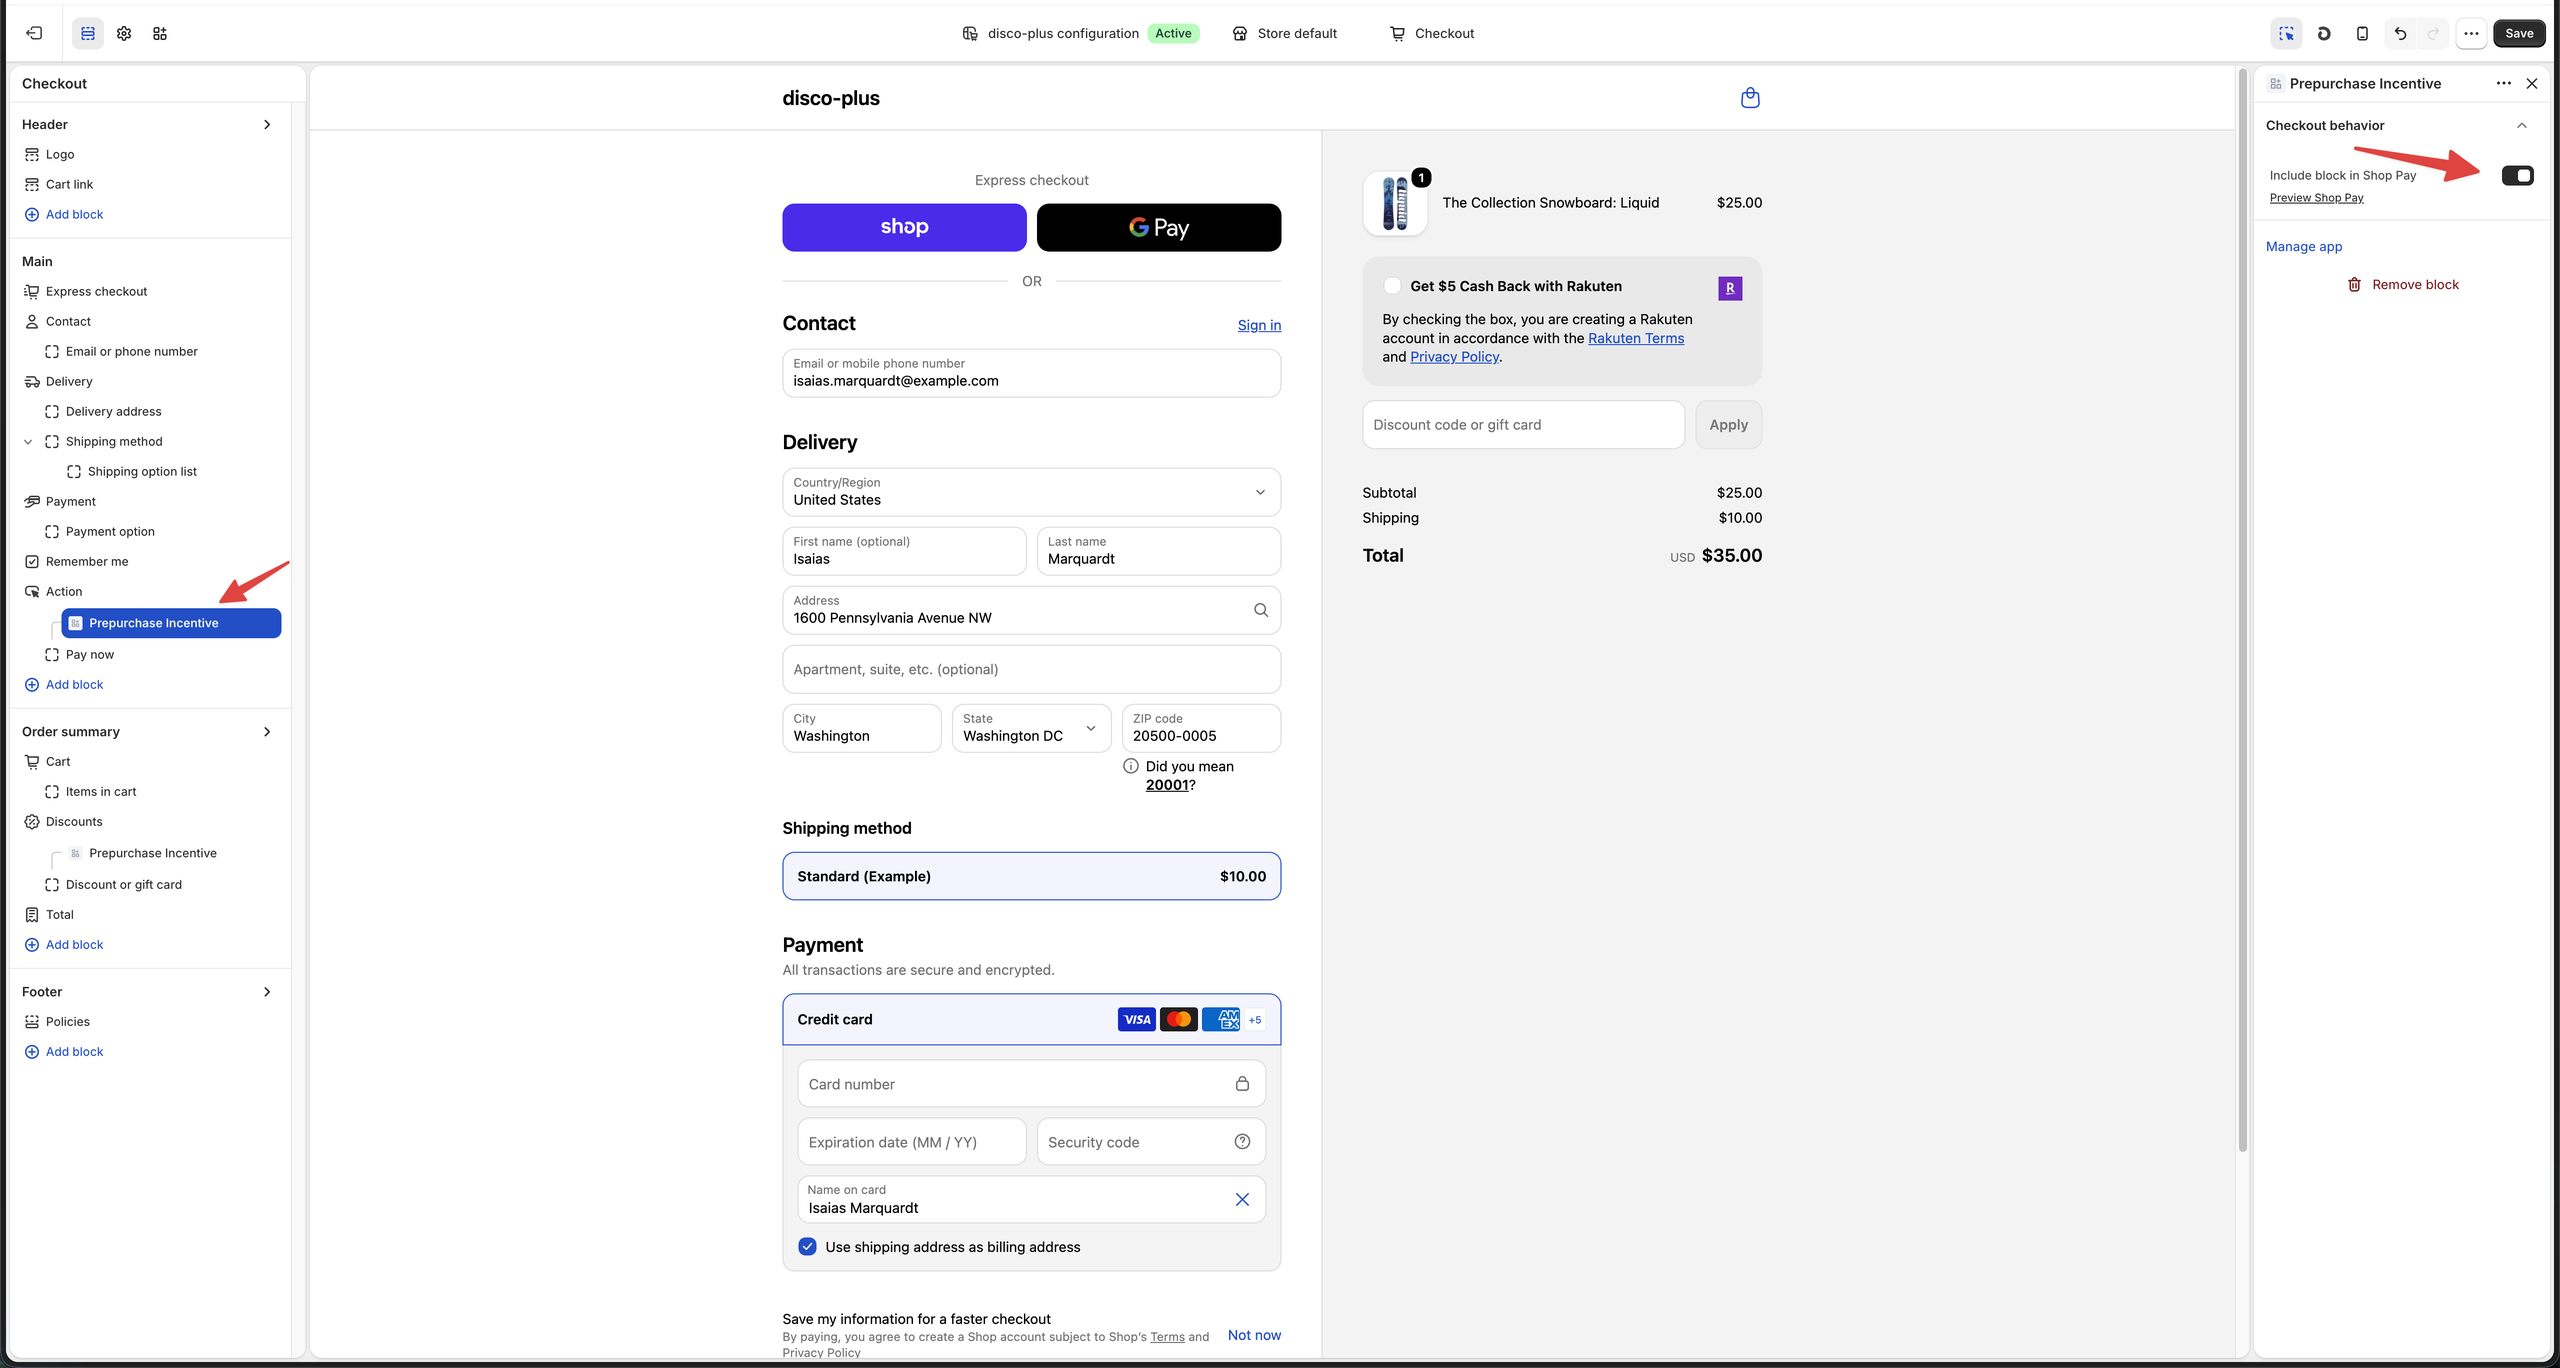Open the Store default selector
2560x1368 pixels.
[1285, 33]
